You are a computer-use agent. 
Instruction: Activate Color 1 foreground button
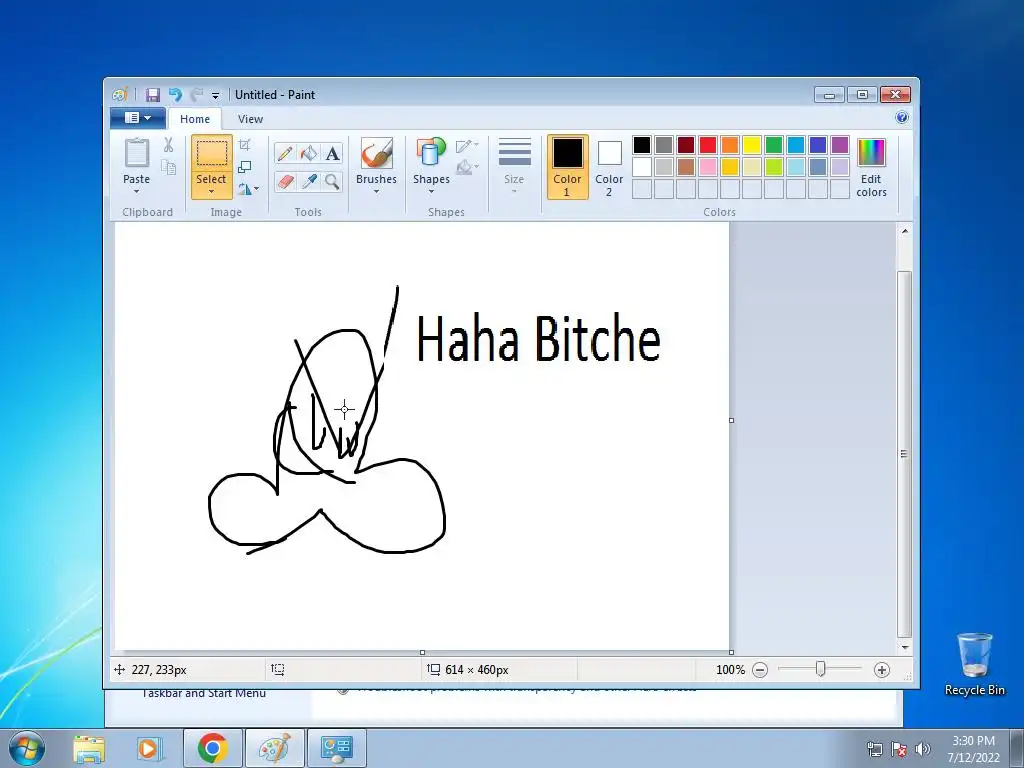click(x=568, y=167)
